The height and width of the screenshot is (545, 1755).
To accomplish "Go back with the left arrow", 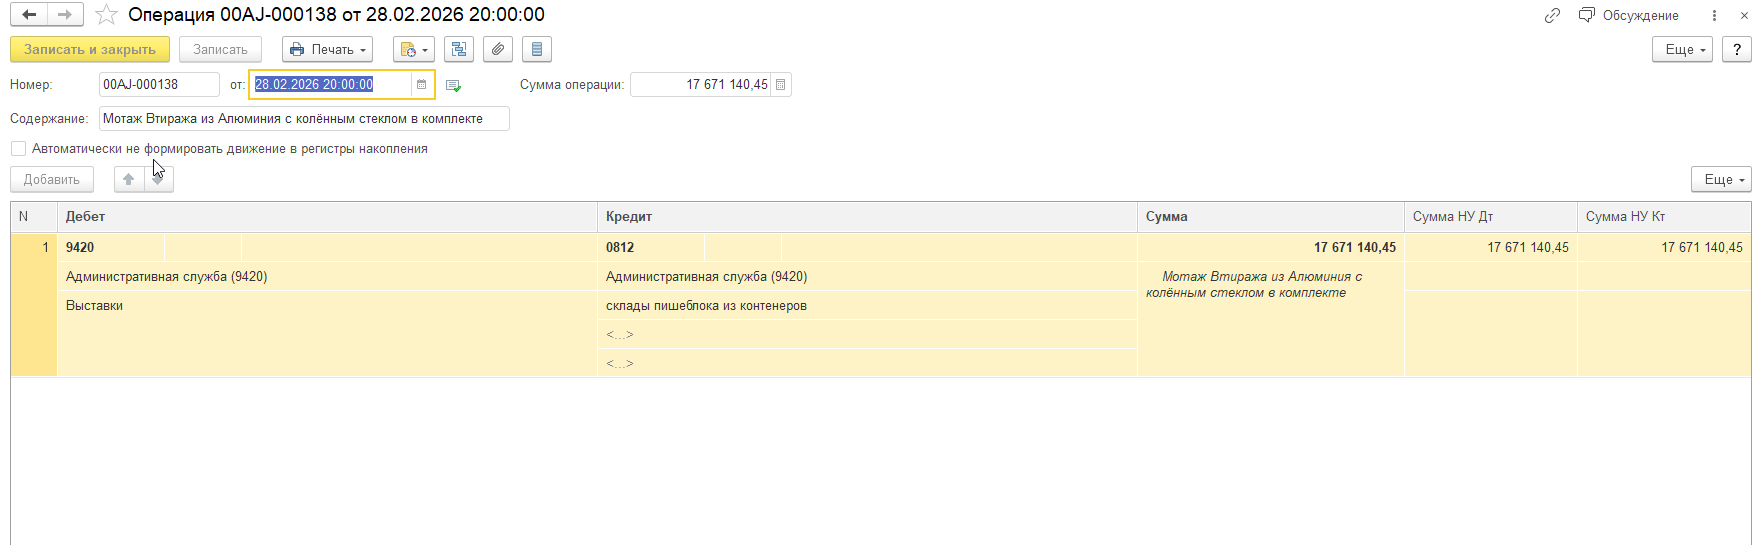I will click(x=29, y=15).
